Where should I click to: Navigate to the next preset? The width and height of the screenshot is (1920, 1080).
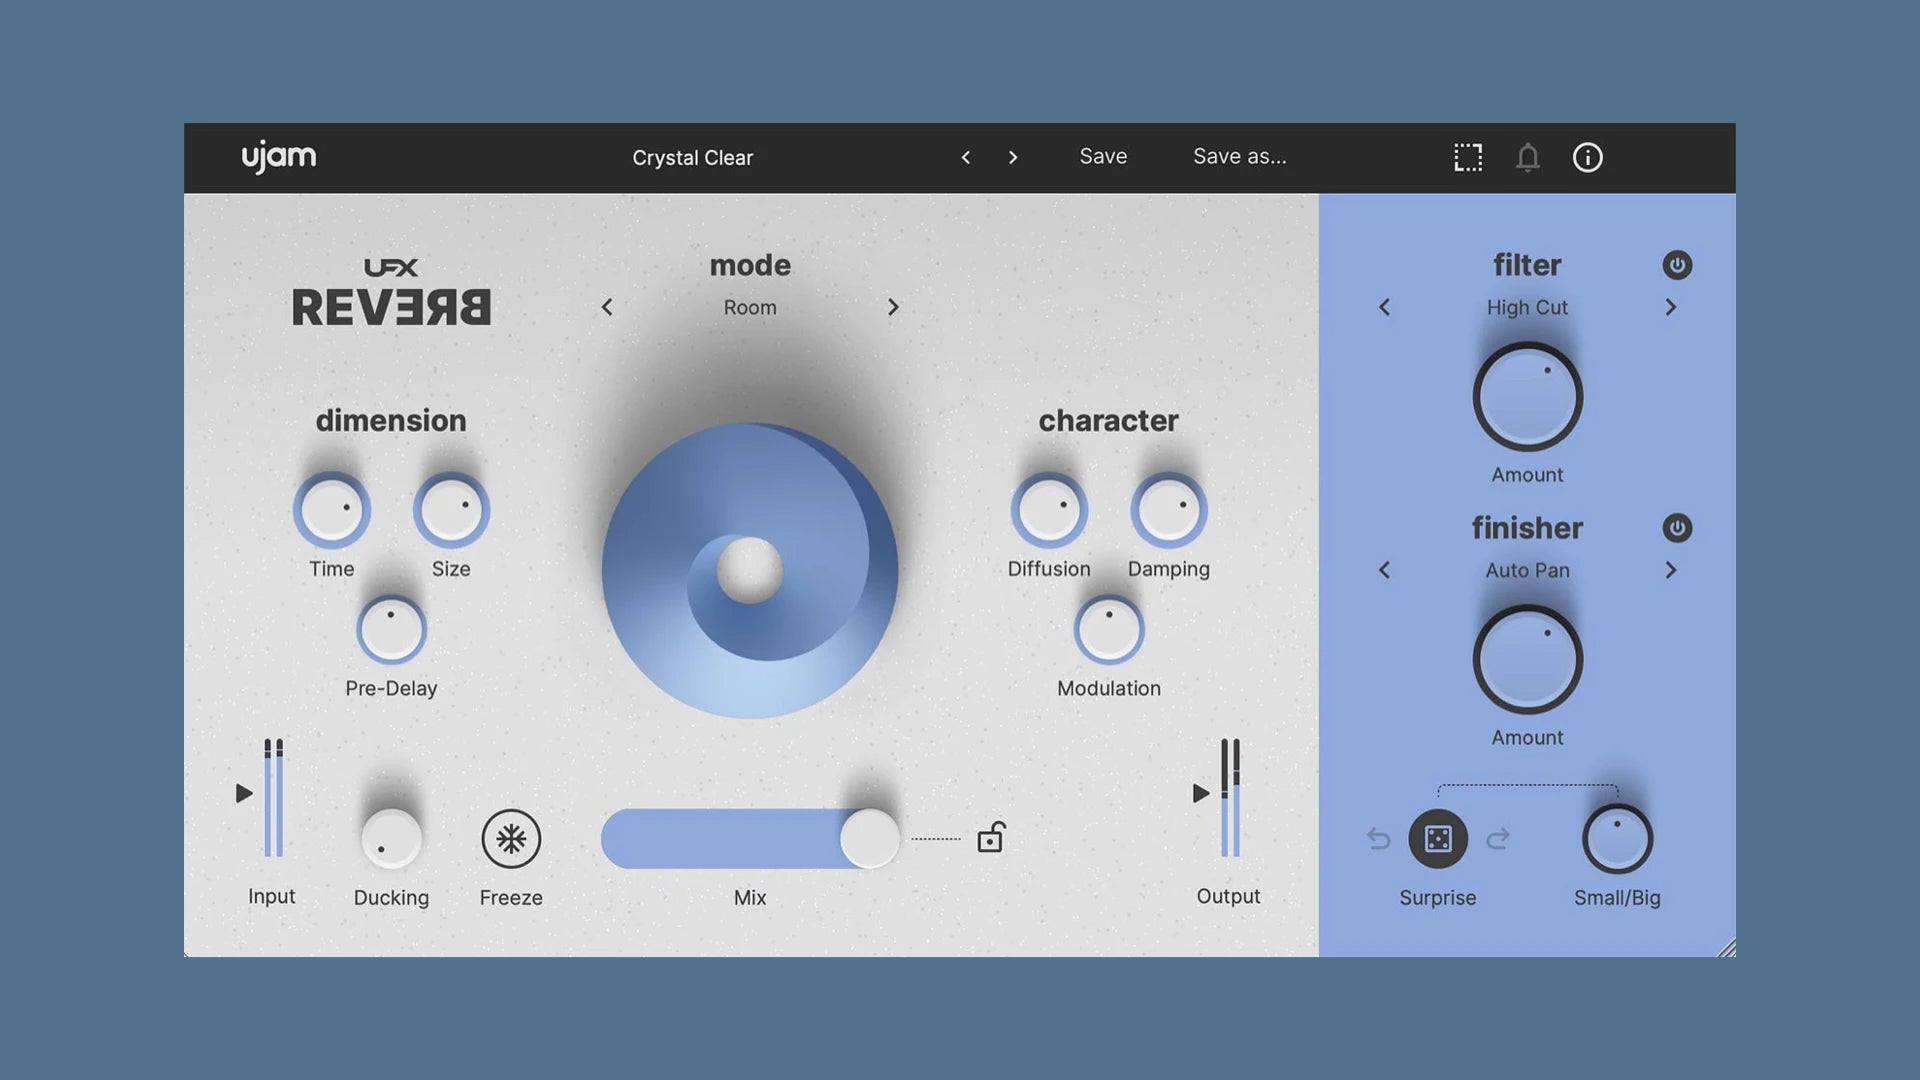pyautogui.click(x=1013, y=157)
